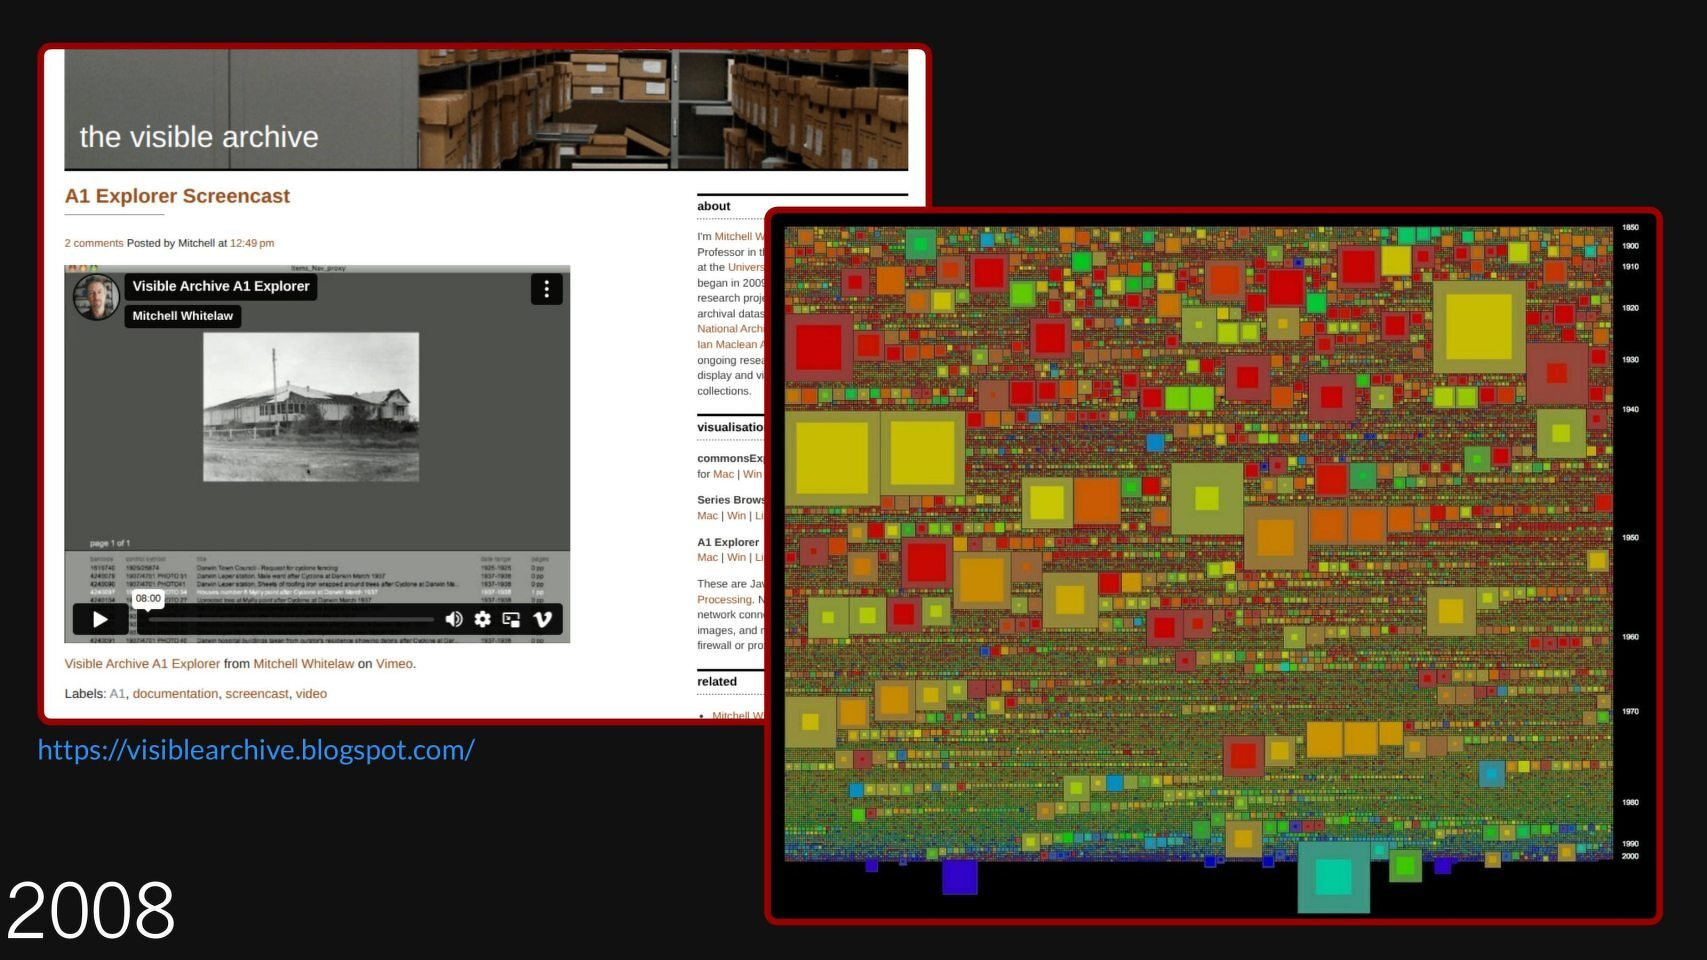Mute the Vimeo player volume

(x=454, y=619)
